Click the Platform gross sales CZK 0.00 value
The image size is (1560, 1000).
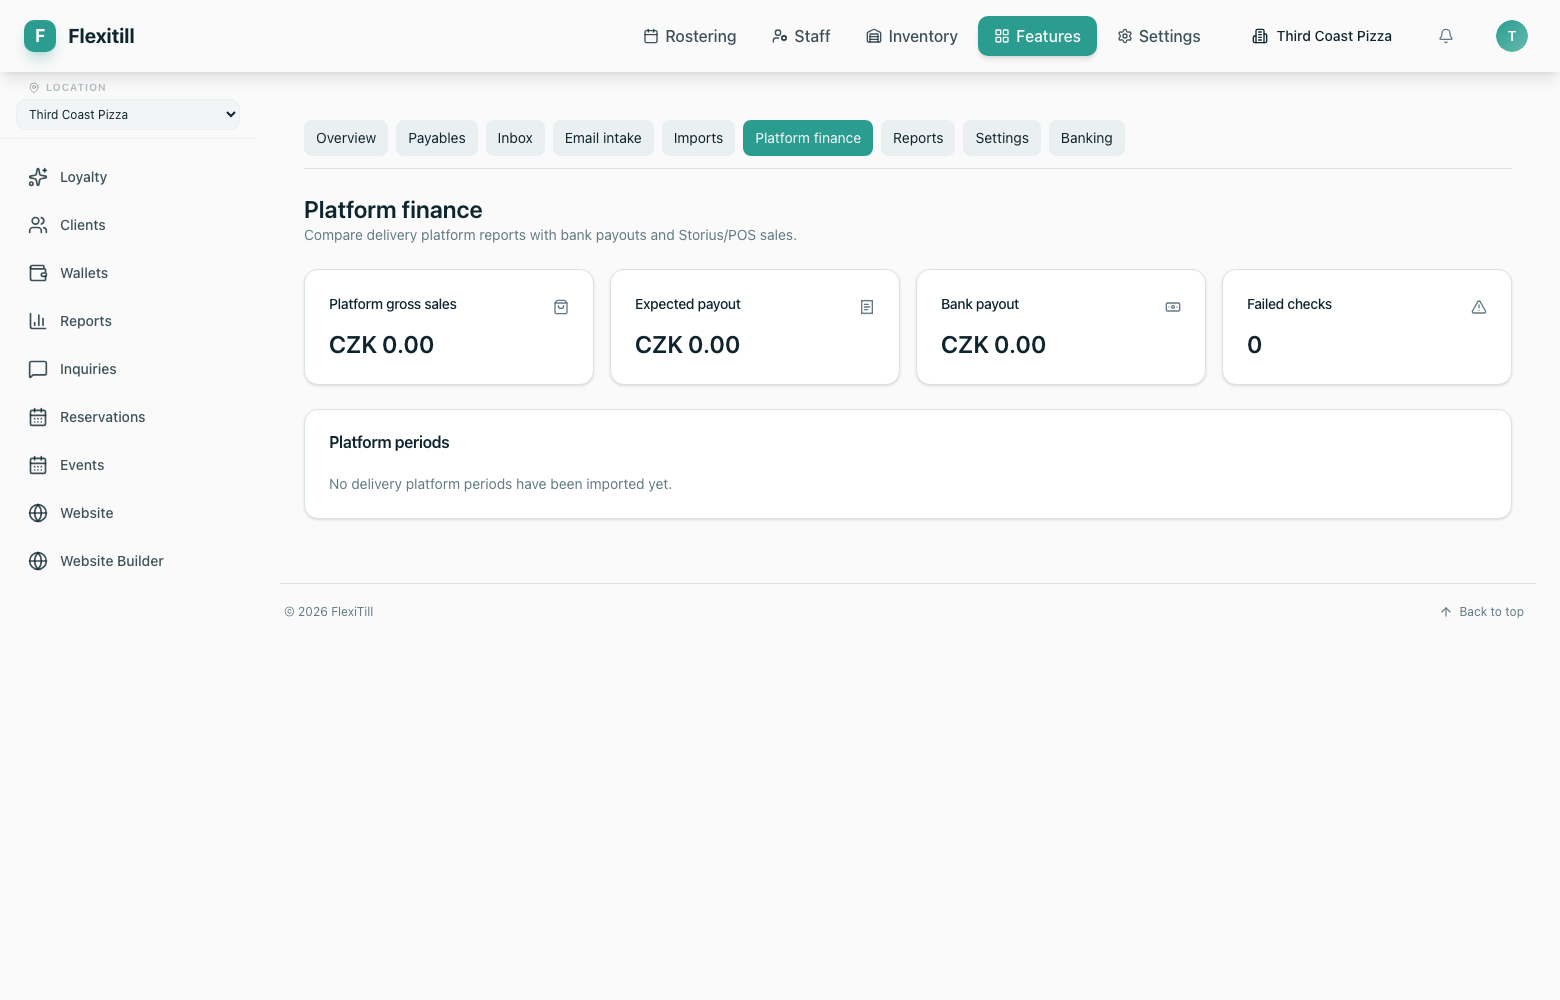(381, 345)
